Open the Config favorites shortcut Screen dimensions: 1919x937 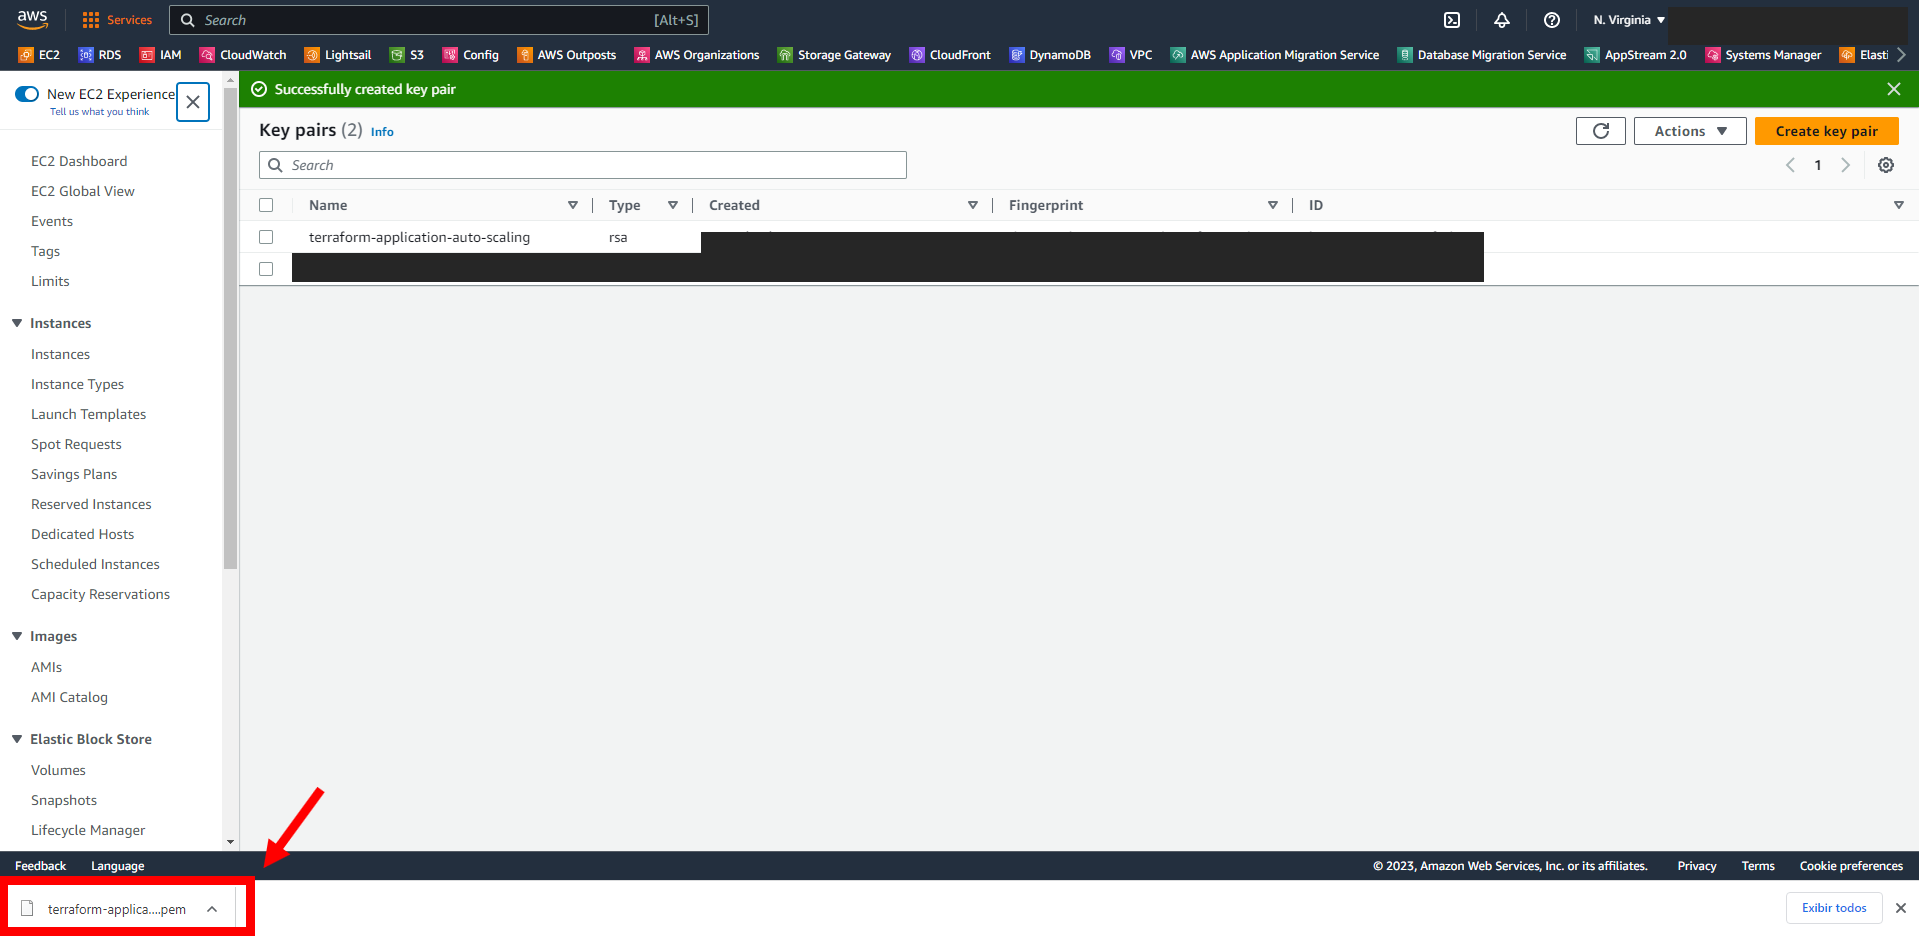tap(471, 55)
